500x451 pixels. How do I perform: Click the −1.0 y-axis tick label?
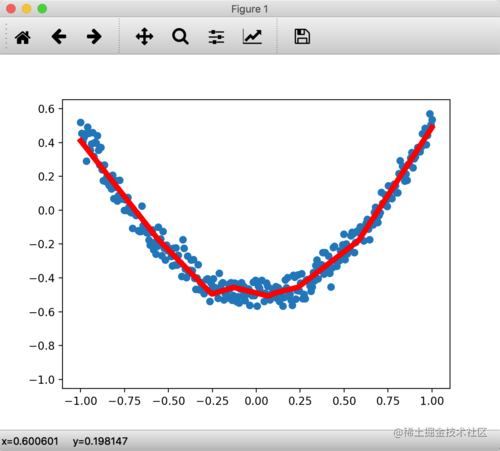click(x=42, y=380)
